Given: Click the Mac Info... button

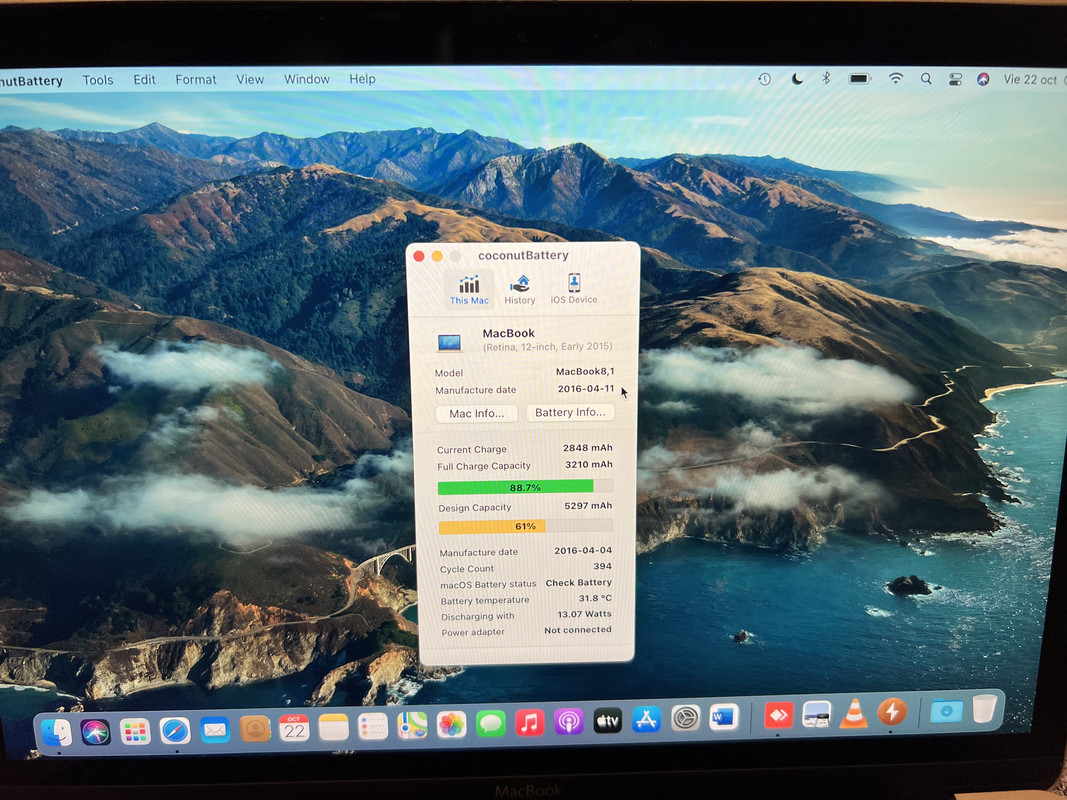Looking at the screenshot, I should [476, 414].
